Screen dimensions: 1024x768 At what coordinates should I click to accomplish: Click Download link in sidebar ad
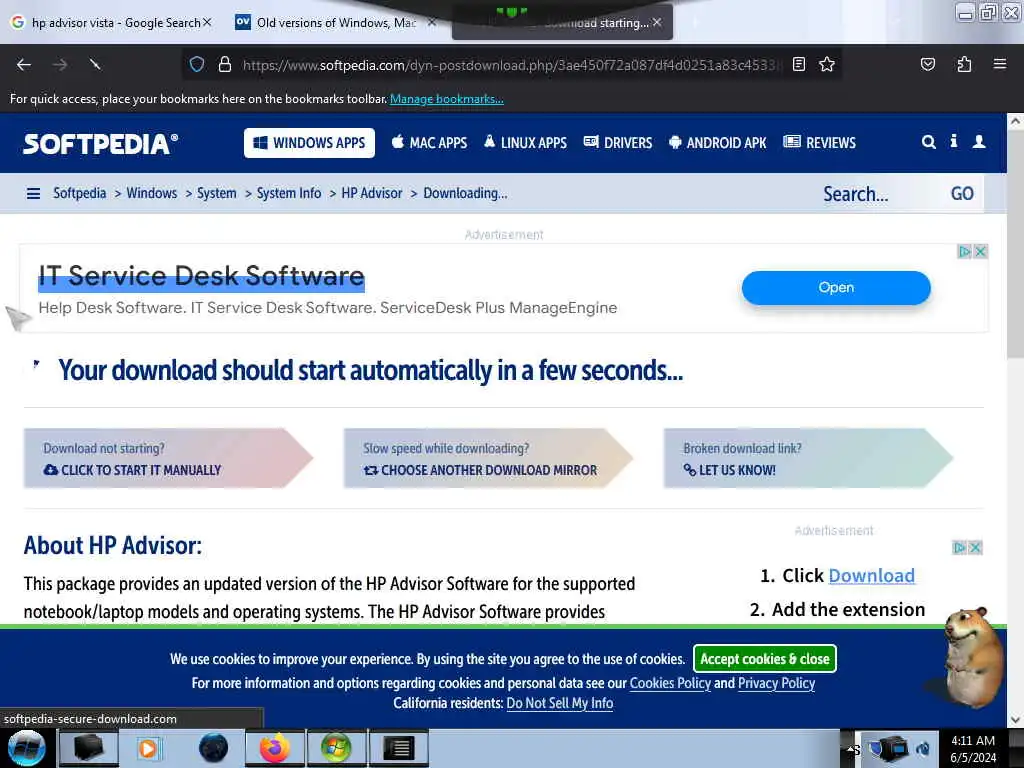pyautogui.click(x=871, y=575)
